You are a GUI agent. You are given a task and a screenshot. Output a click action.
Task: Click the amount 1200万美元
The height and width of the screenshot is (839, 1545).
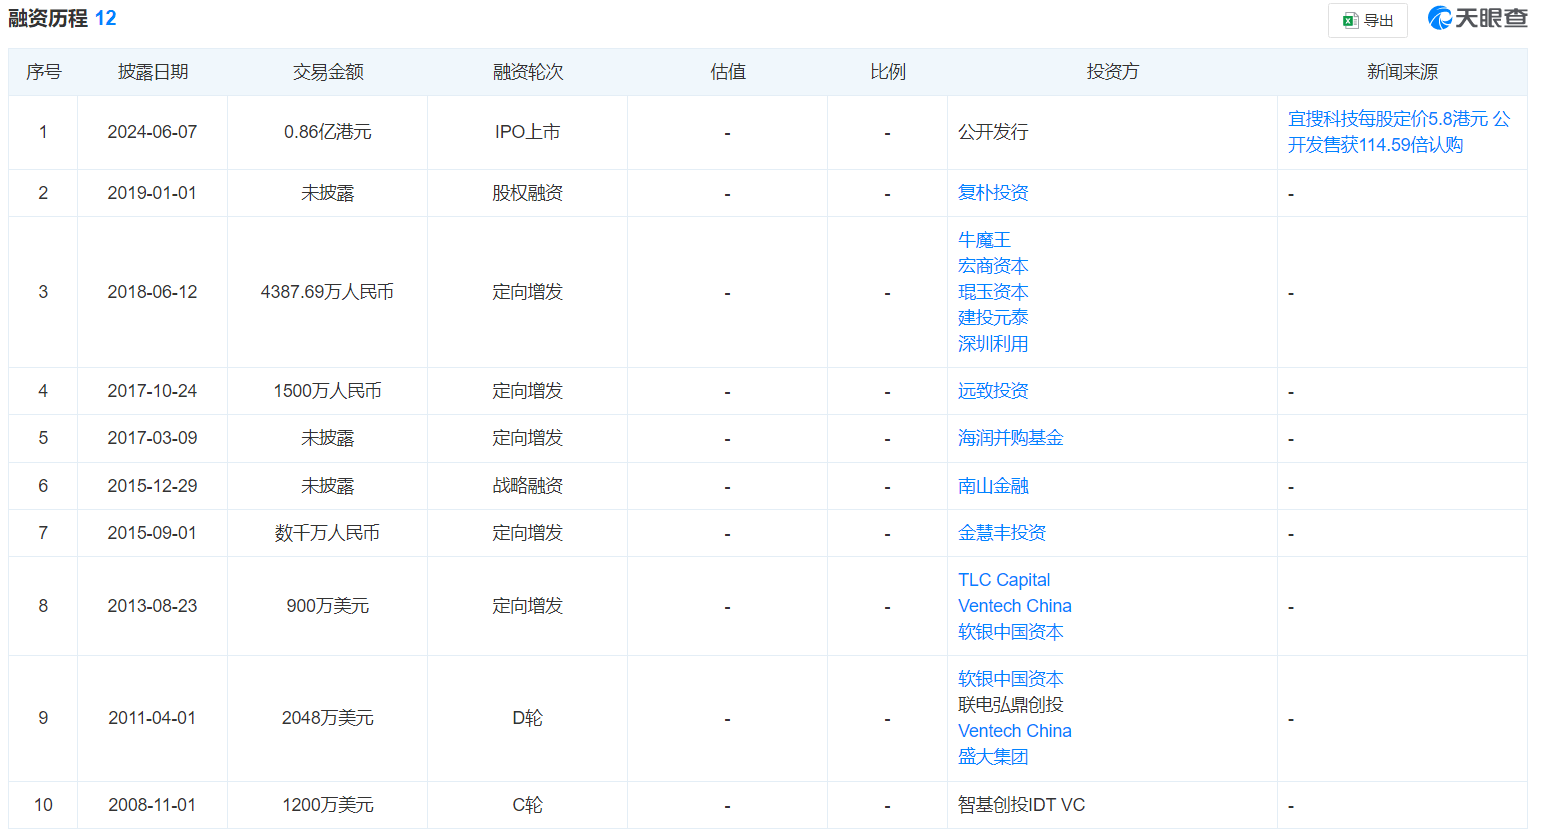click(328, 805)
